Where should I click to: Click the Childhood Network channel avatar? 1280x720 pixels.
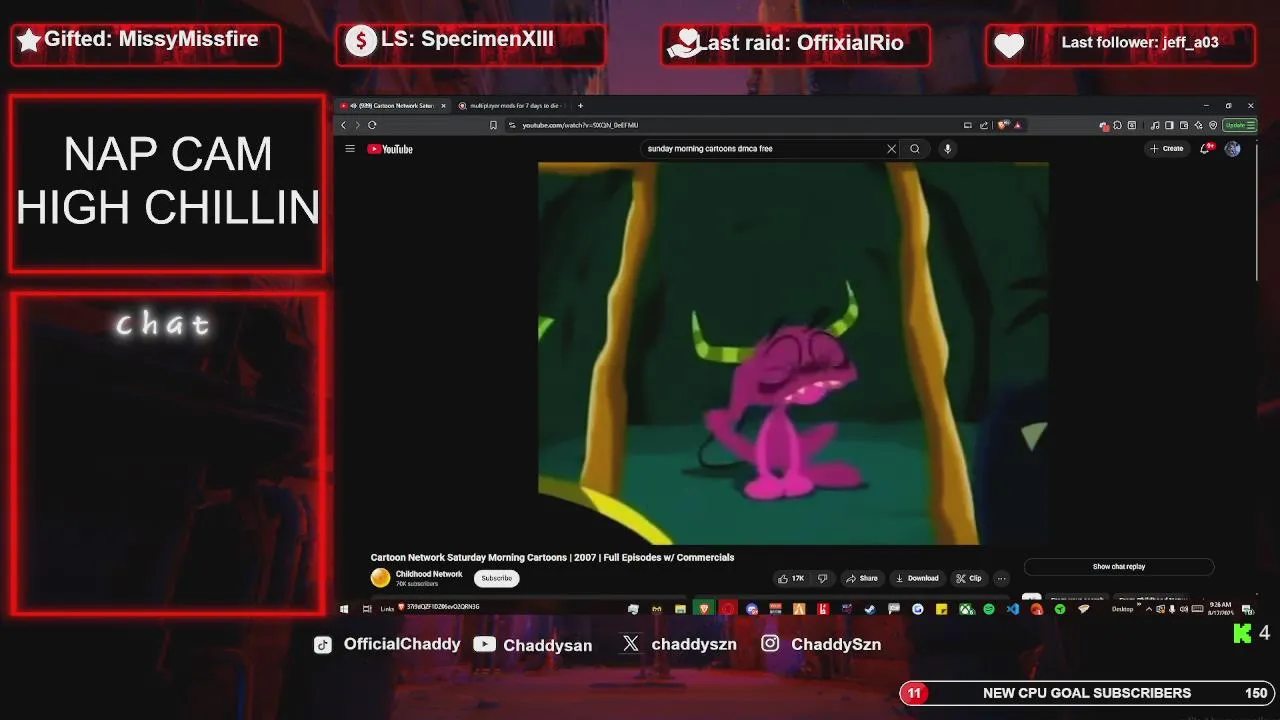[380, 578]
